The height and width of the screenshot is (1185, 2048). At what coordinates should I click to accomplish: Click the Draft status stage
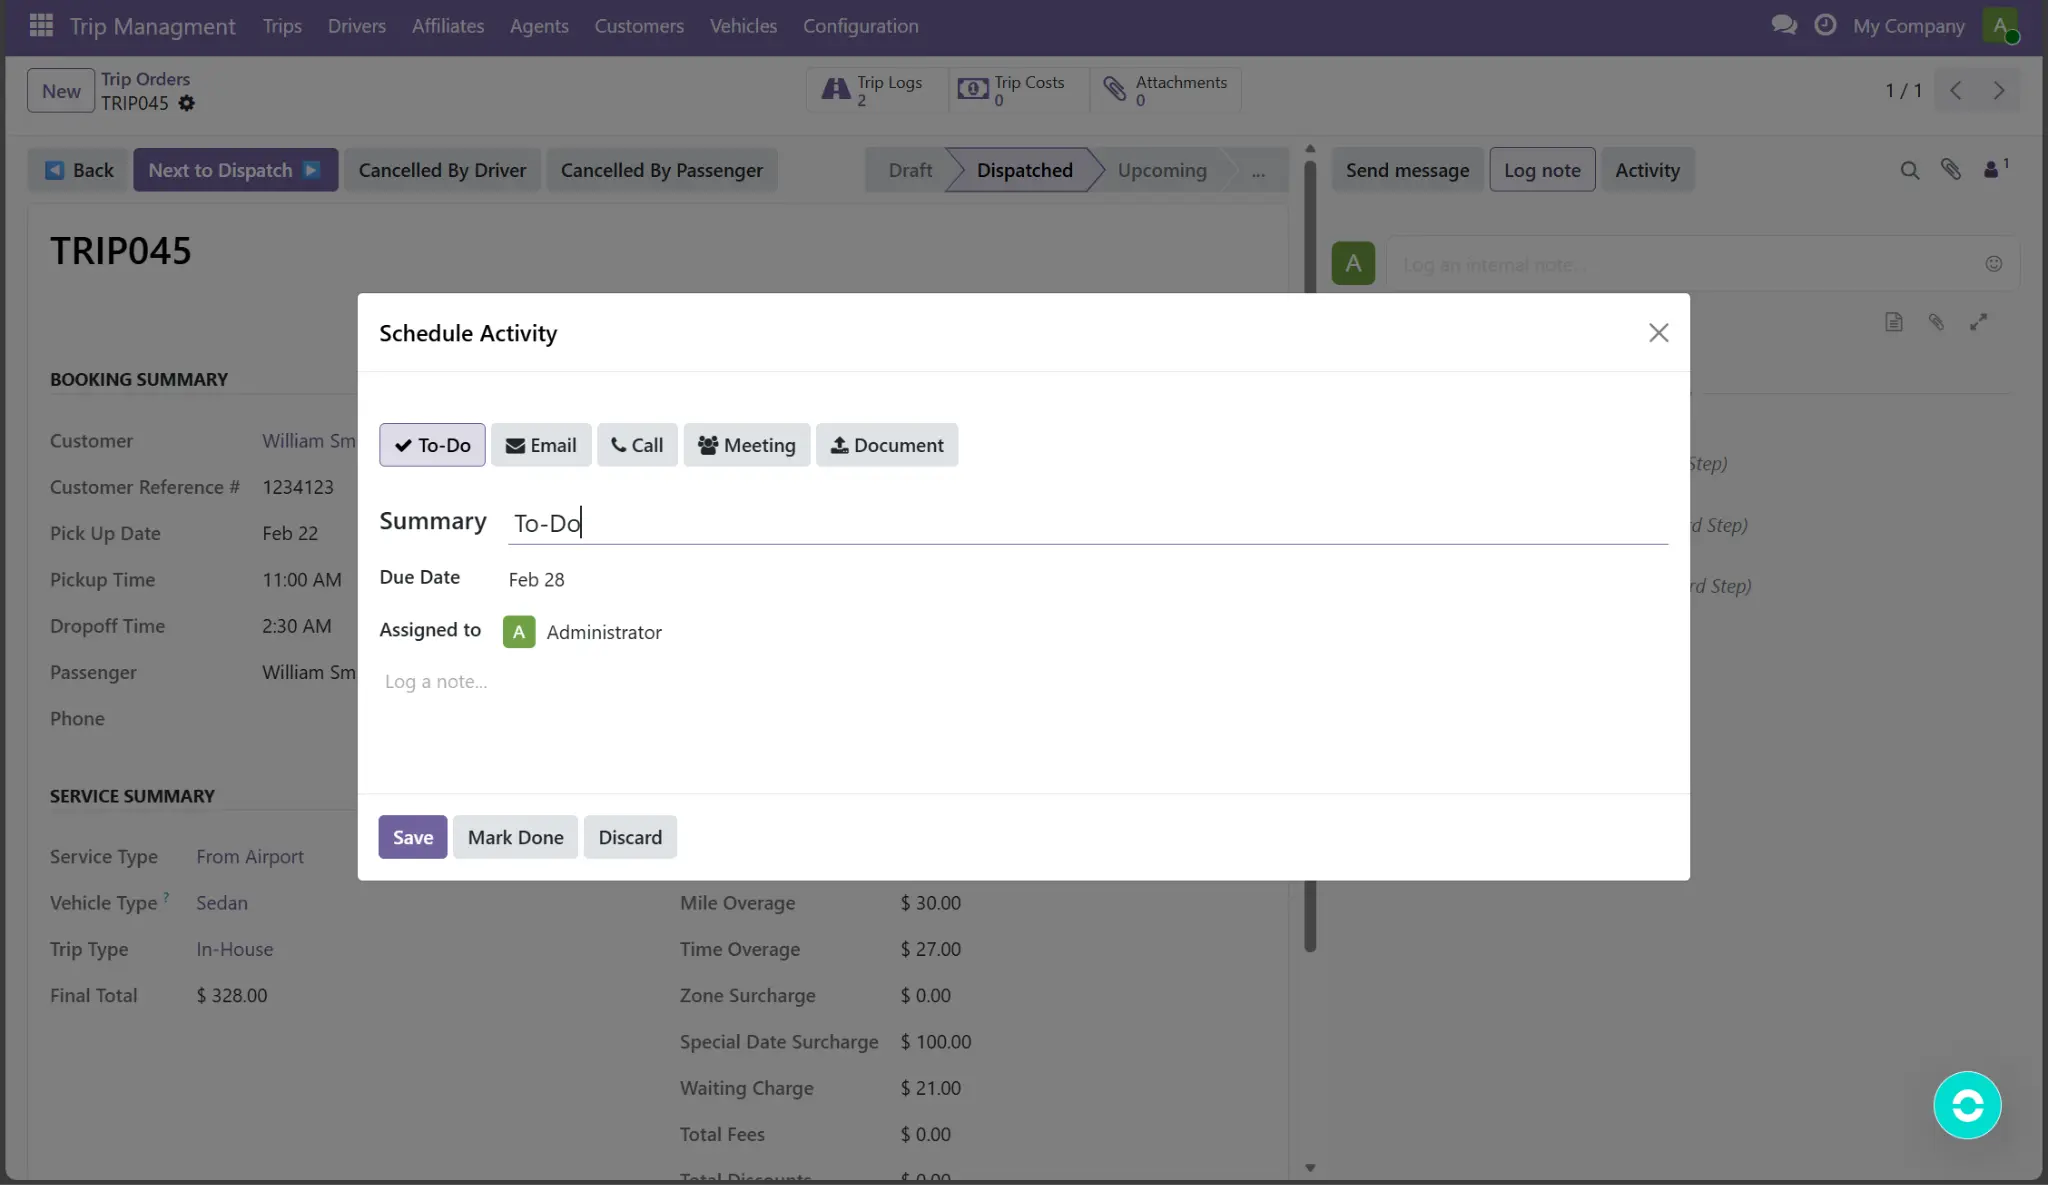click(910, 171)
